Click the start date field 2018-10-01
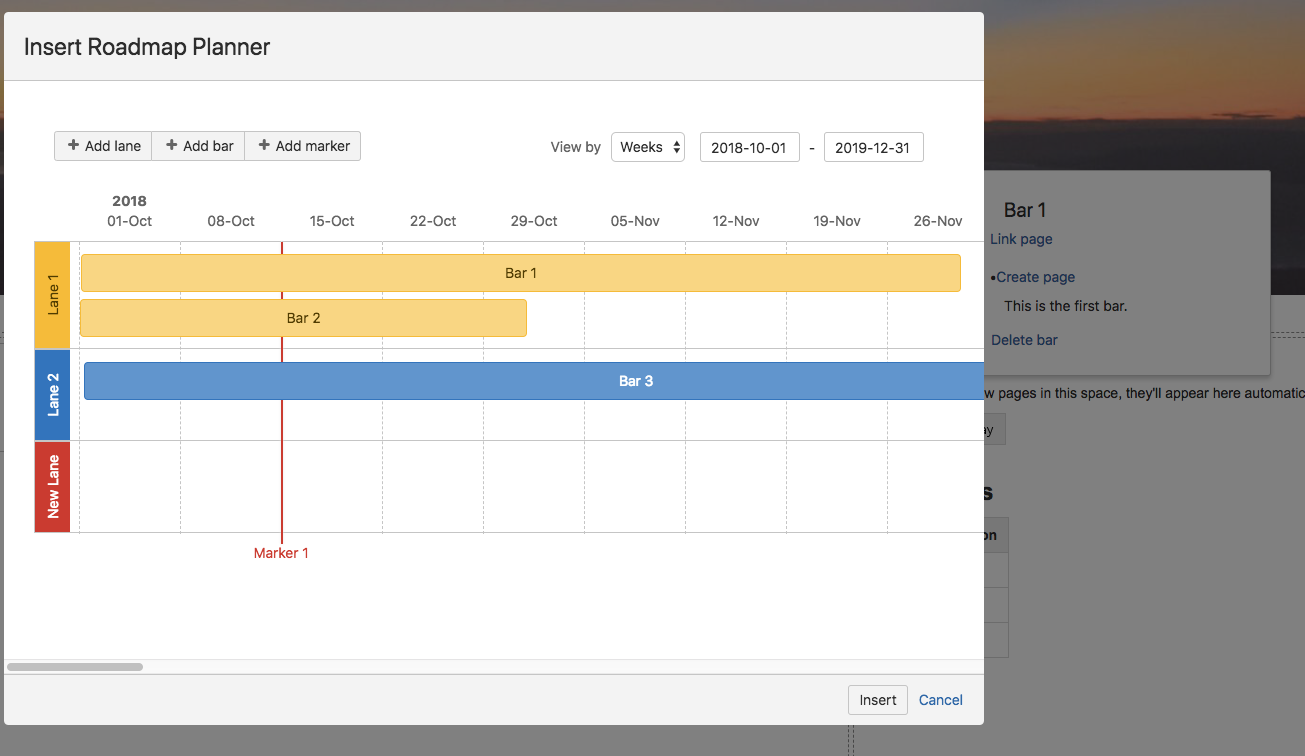Screen dimensions: 1305x756 click(x=750, y=147)
